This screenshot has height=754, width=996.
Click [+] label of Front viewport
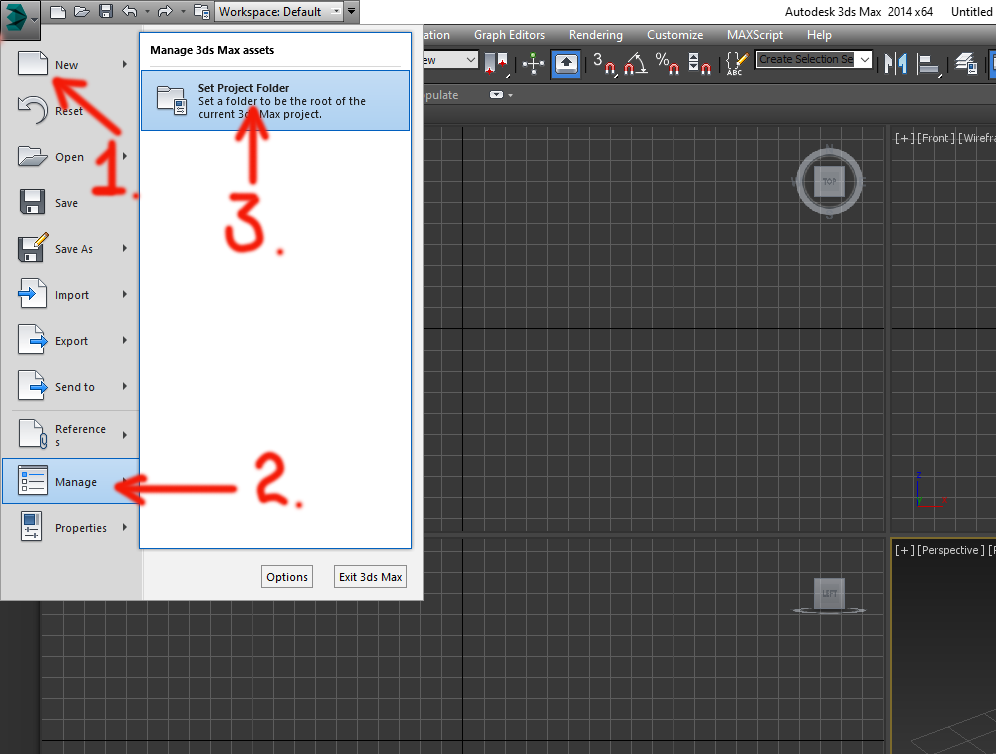click(905, 138)
